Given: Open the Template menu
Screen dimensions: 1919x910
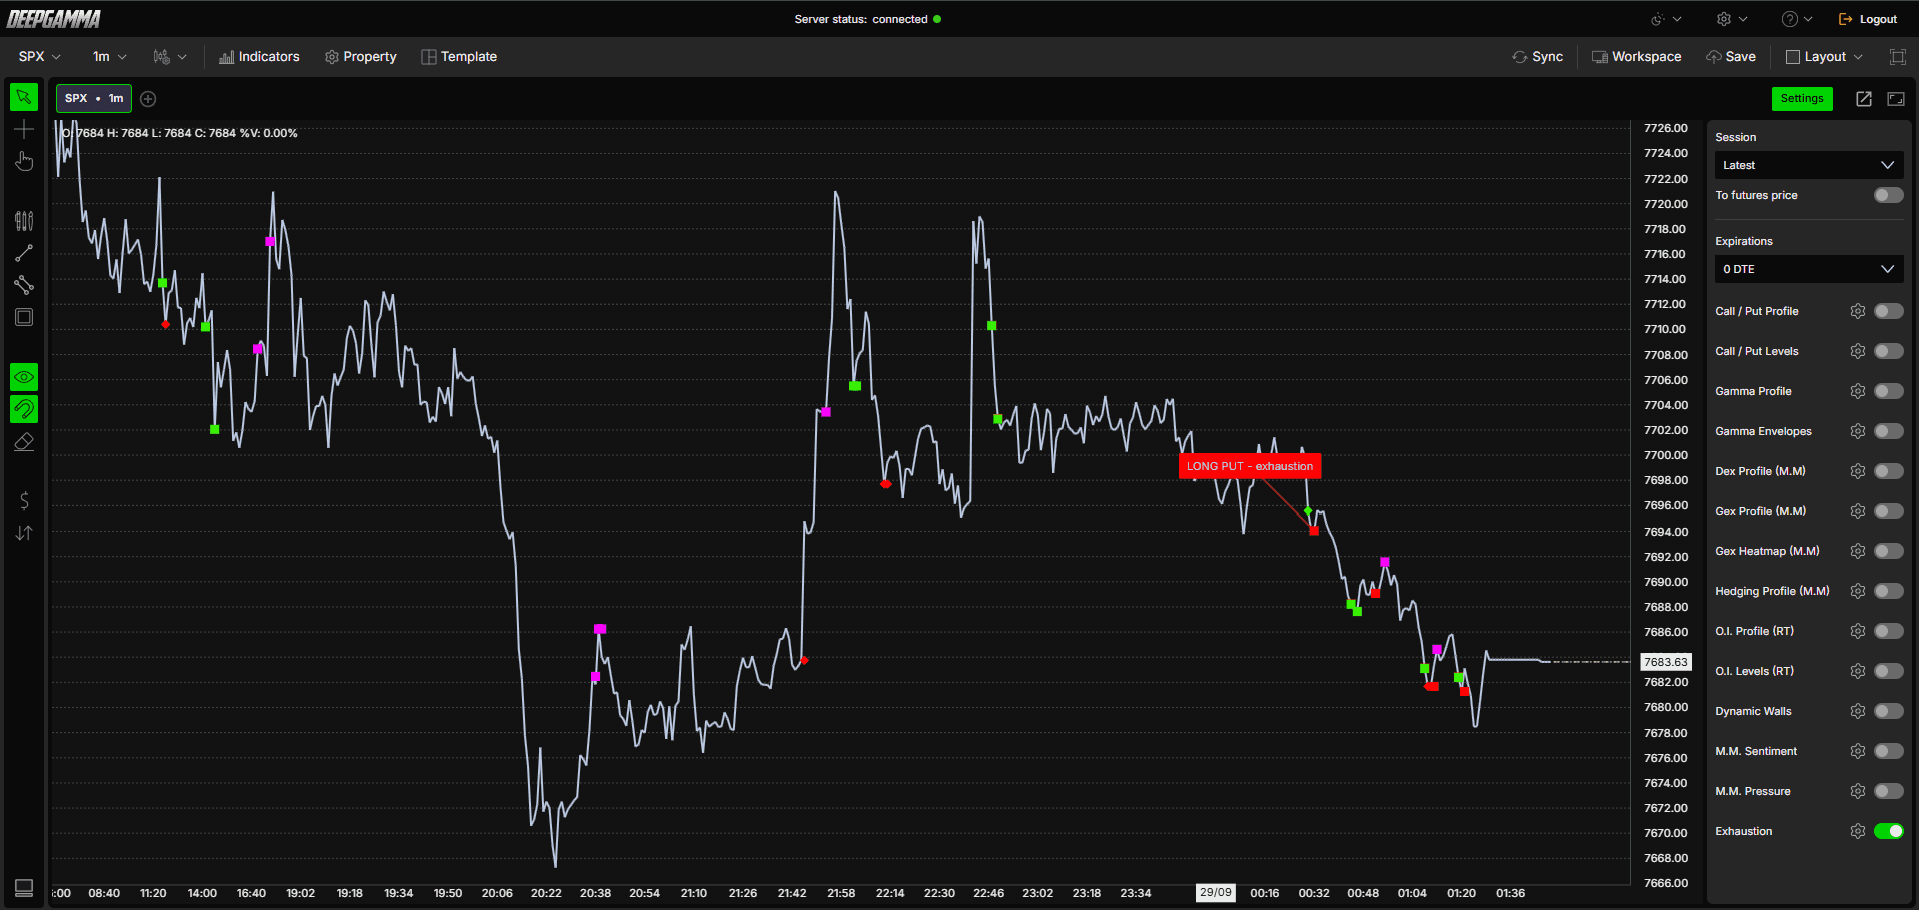Looking at the screenshot, I should coord(459,57).
